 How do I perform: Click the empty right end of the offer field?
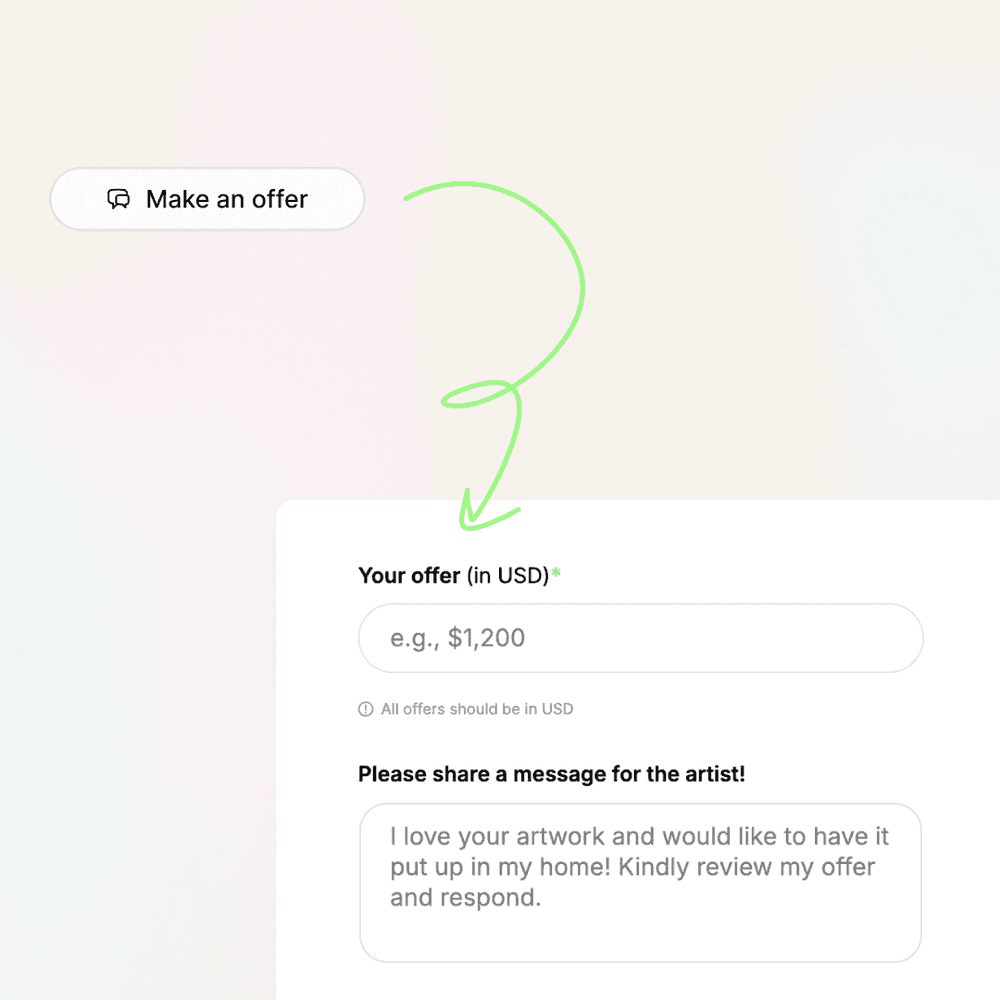829,638
